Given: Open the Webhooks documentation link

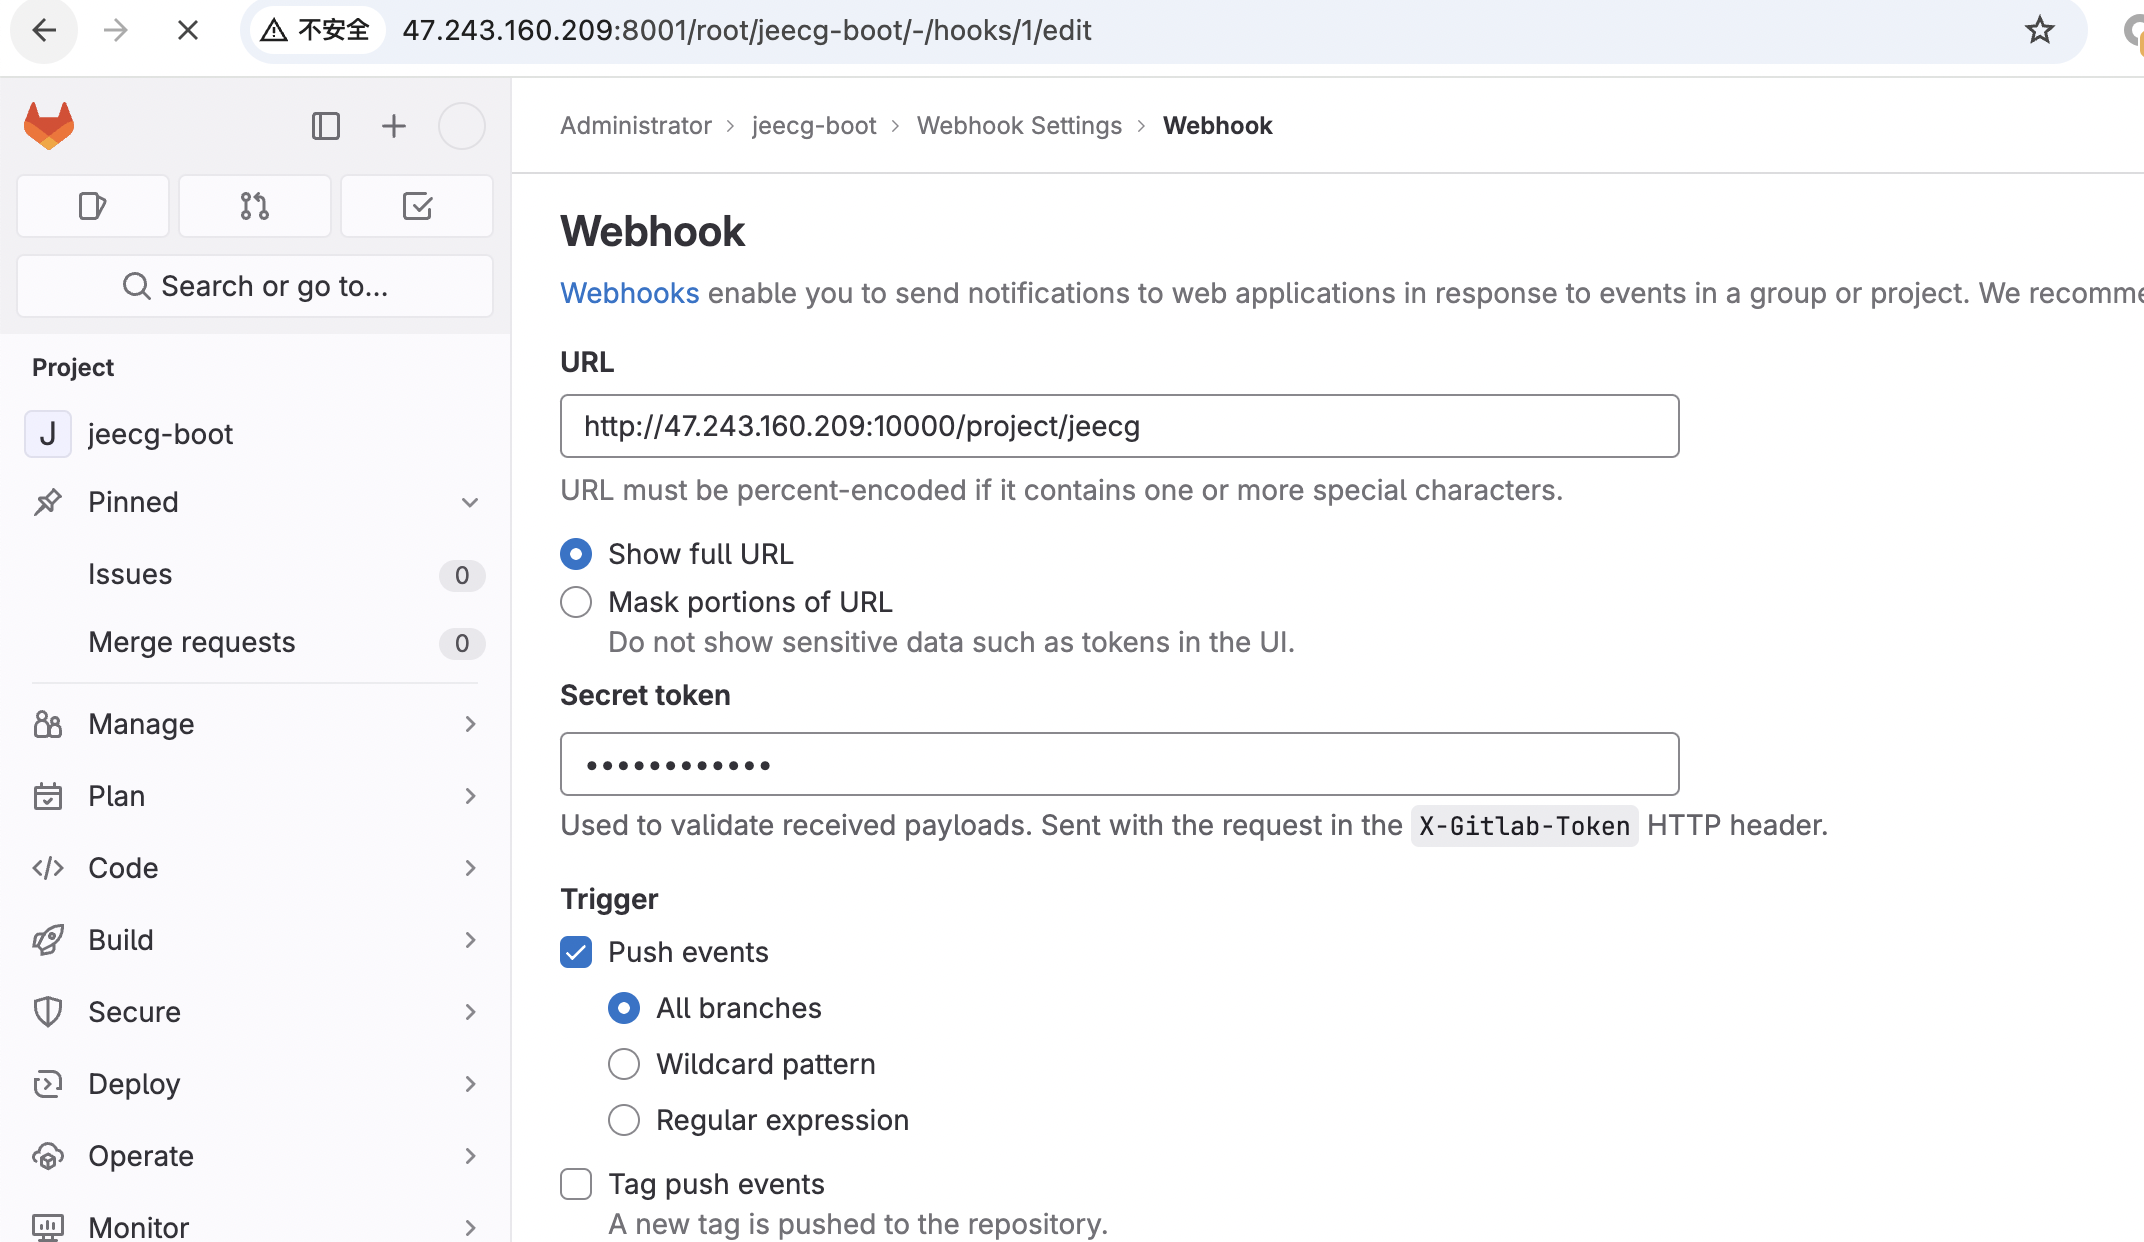Looking at the screenshot, I should tap(629, 292).
